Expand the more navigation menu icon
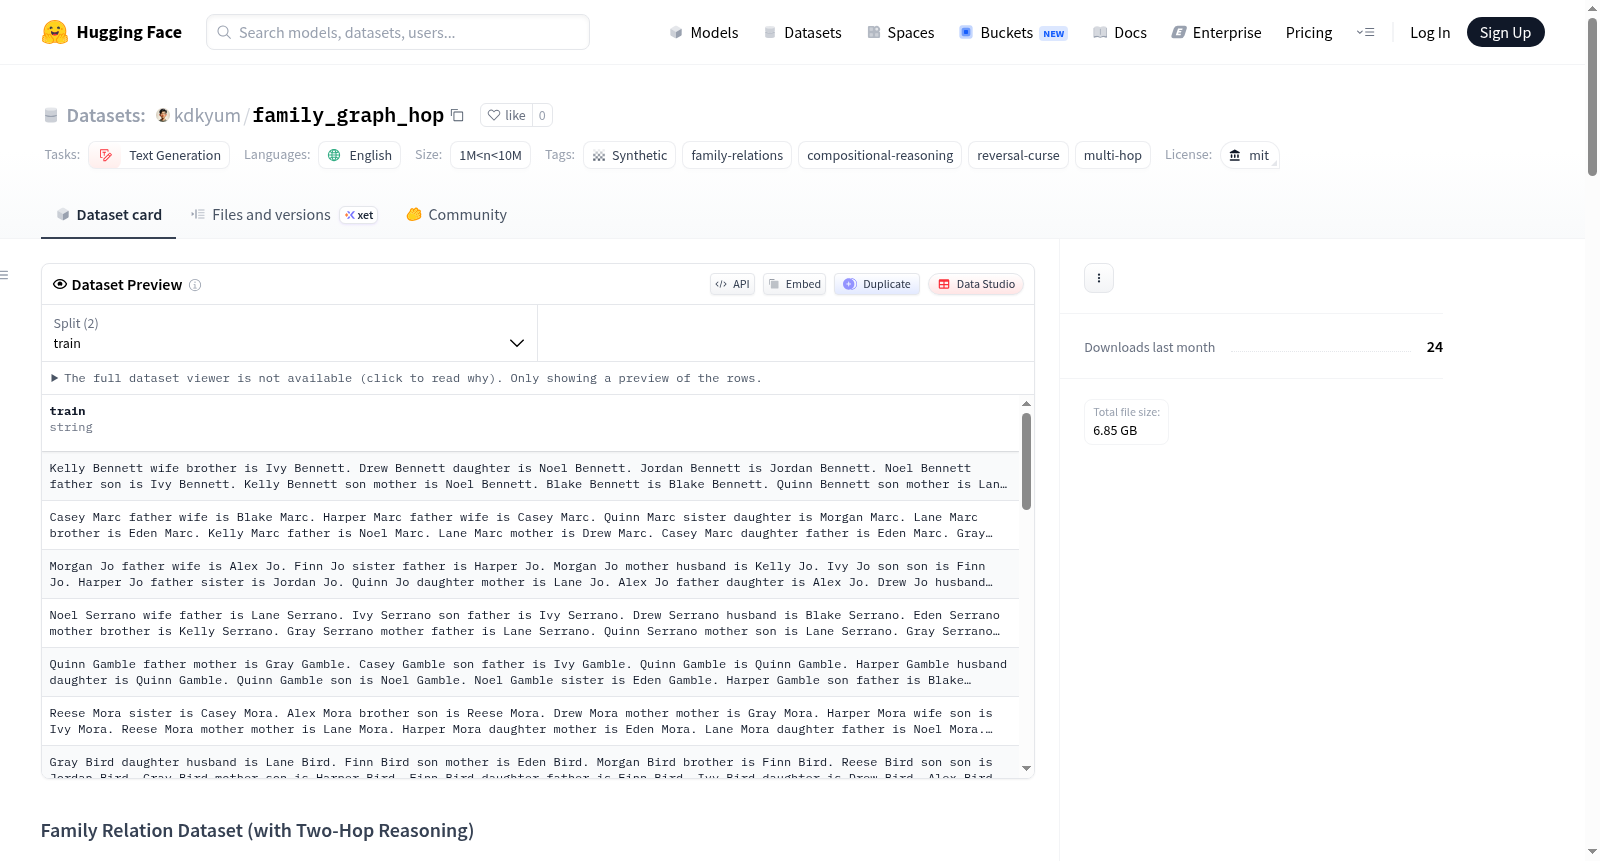 pyautogui.click(x=1365, y=32)
